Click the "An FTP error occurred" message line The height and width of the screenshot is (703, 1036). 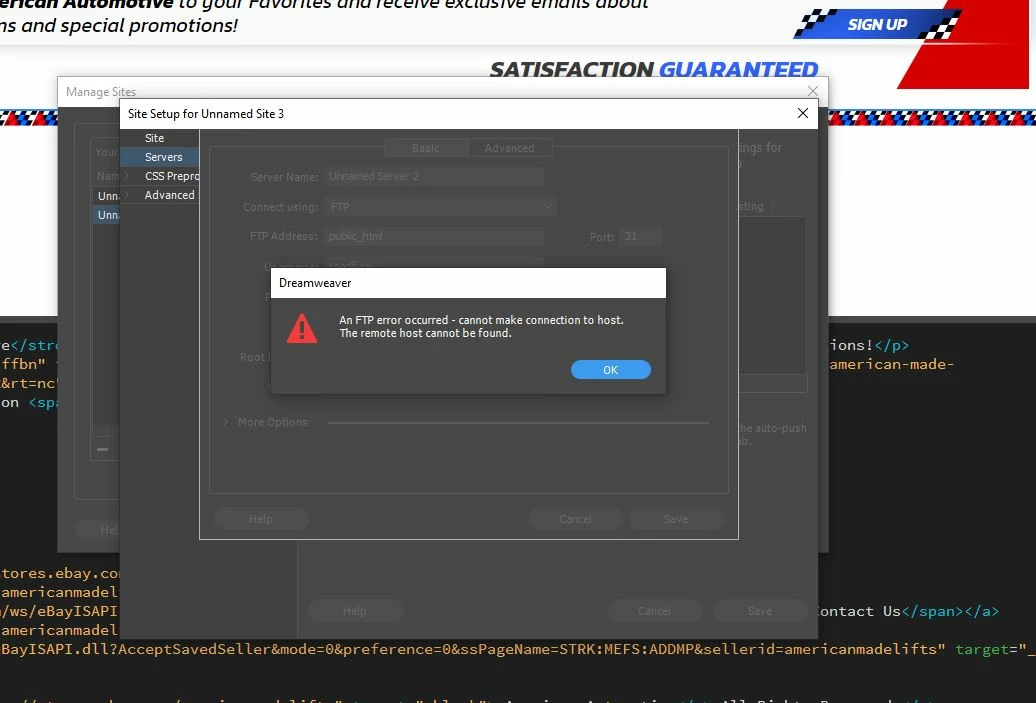(482, 320)
